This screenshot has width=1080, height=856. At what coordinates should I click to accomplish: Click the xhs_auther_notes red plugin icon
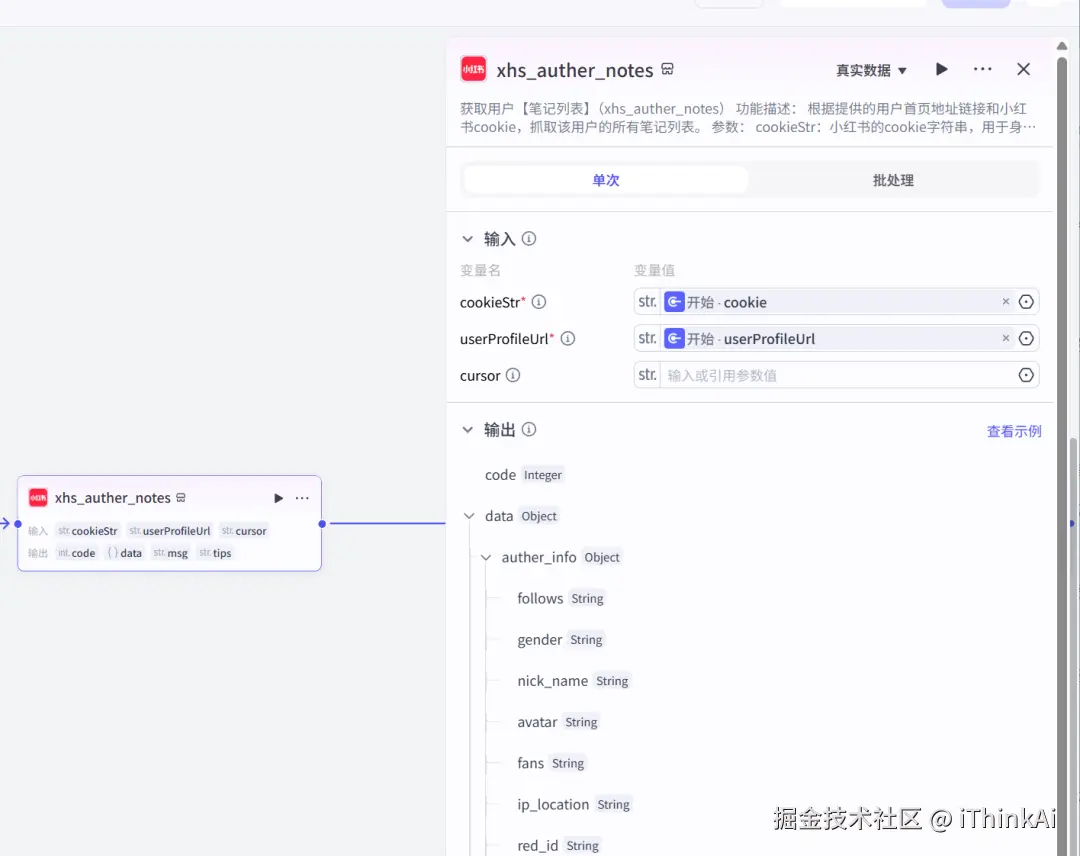473,69
